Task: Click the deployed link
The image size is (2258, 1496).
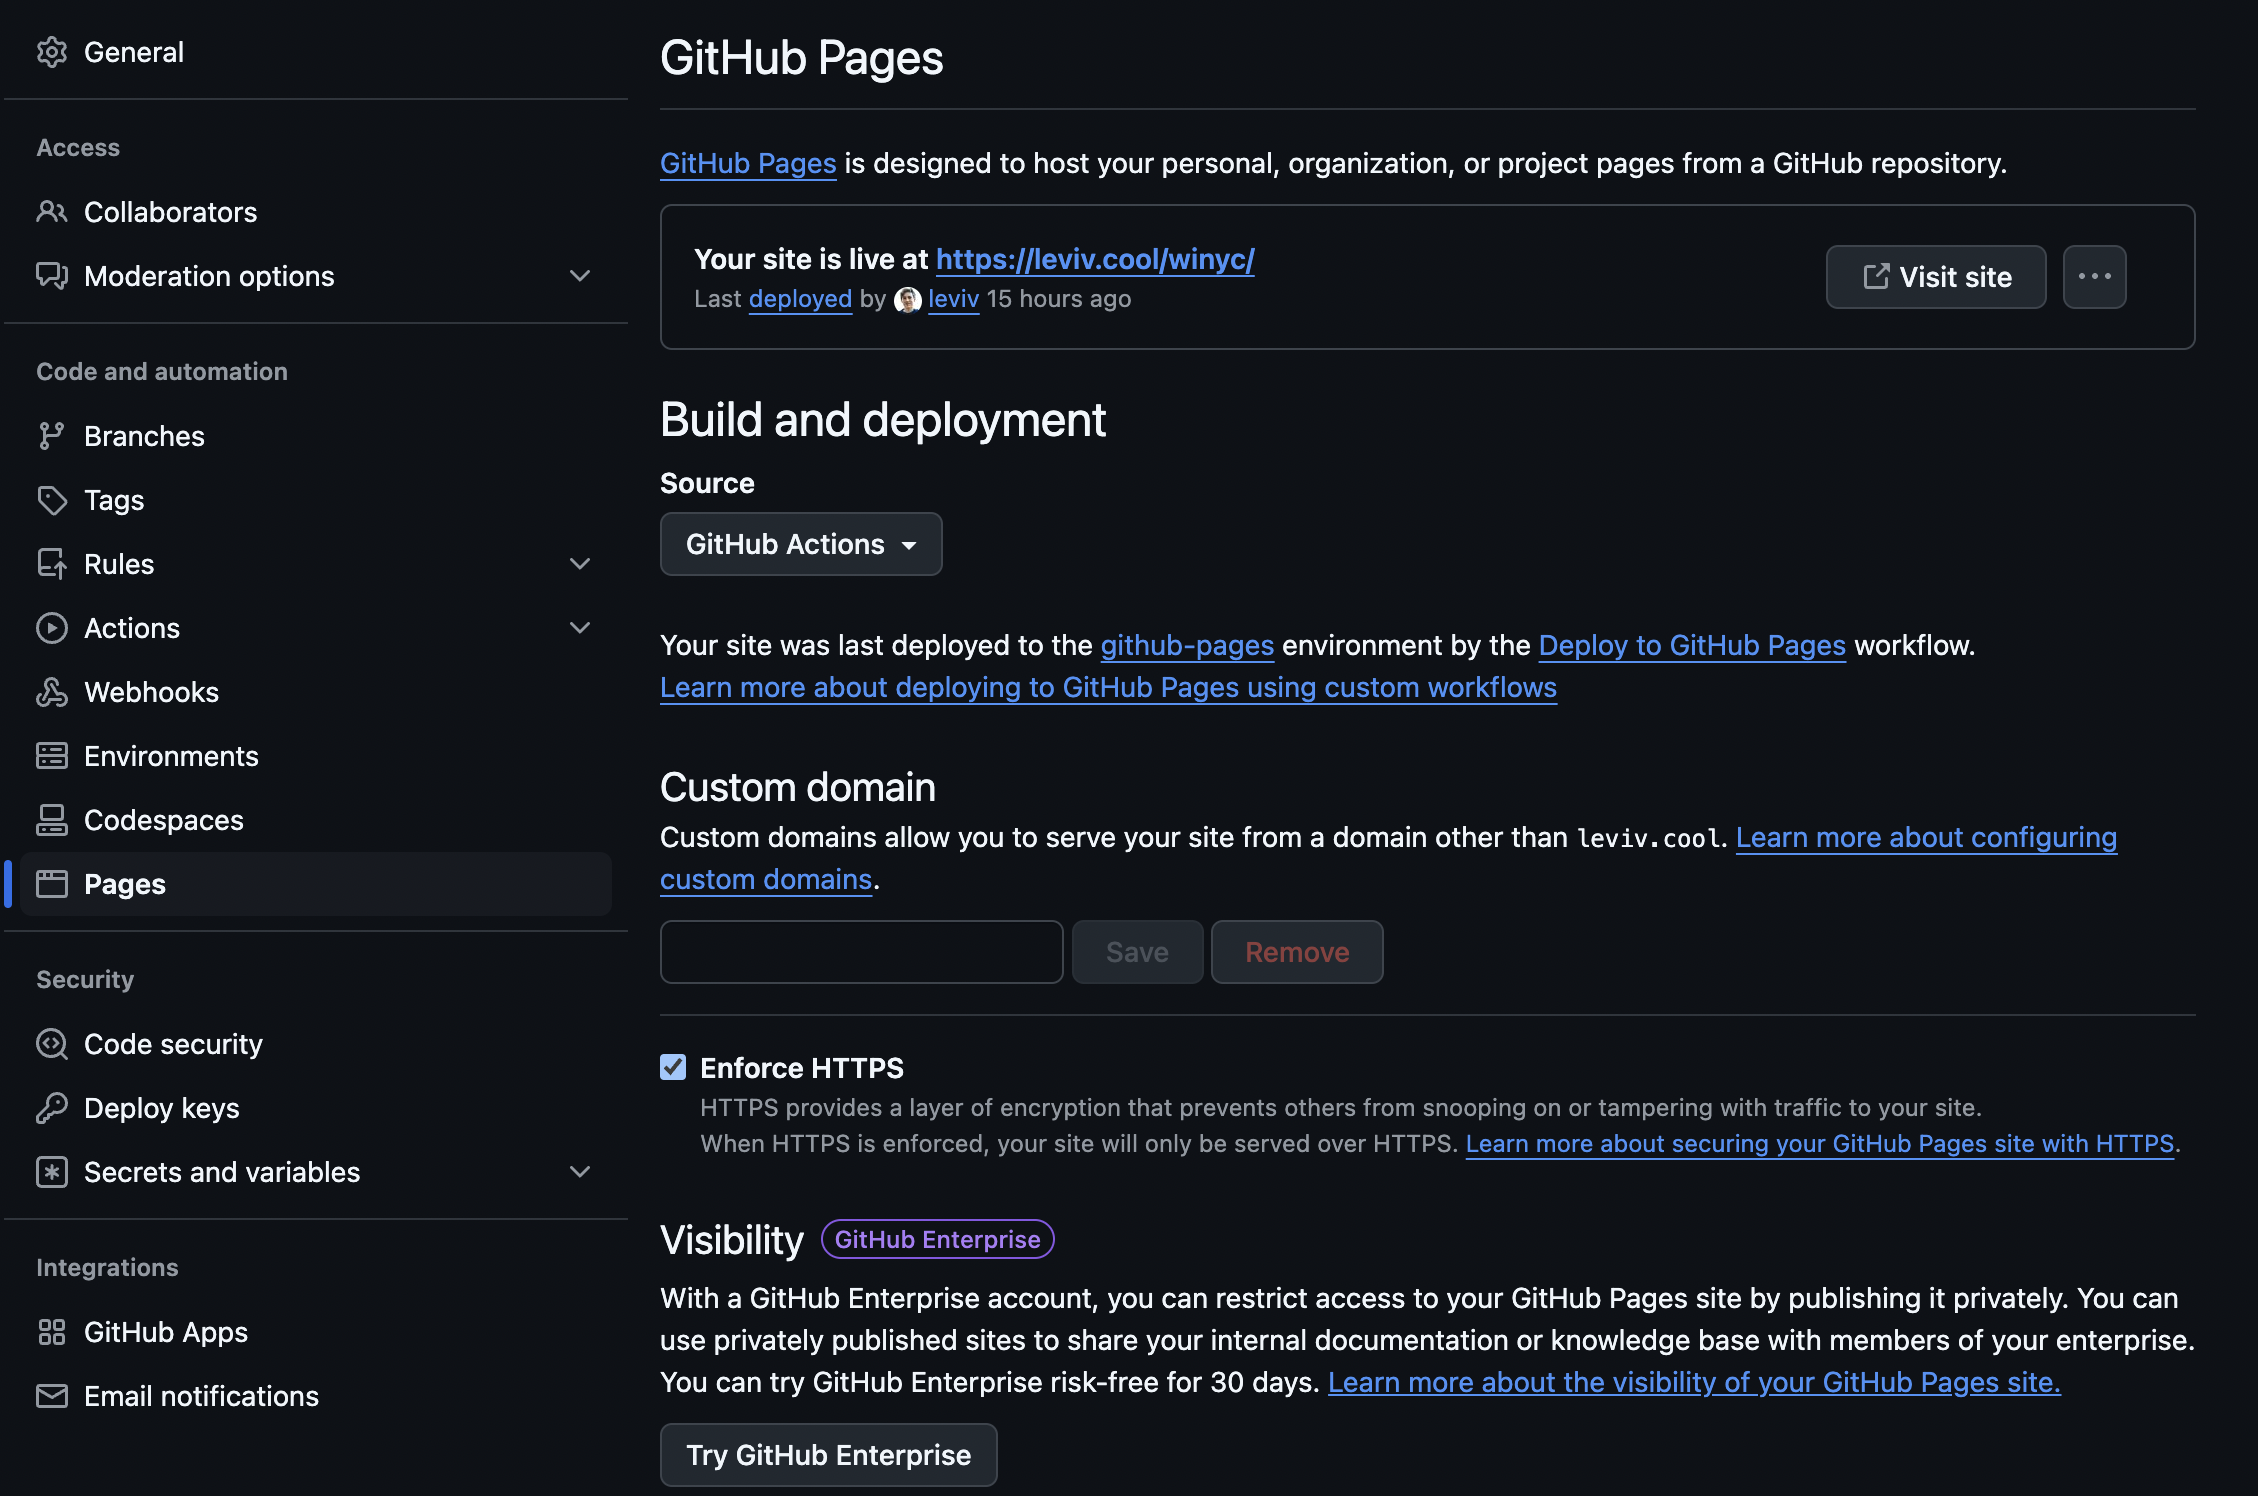Action: pyautogui.click(x=800, y=299)
